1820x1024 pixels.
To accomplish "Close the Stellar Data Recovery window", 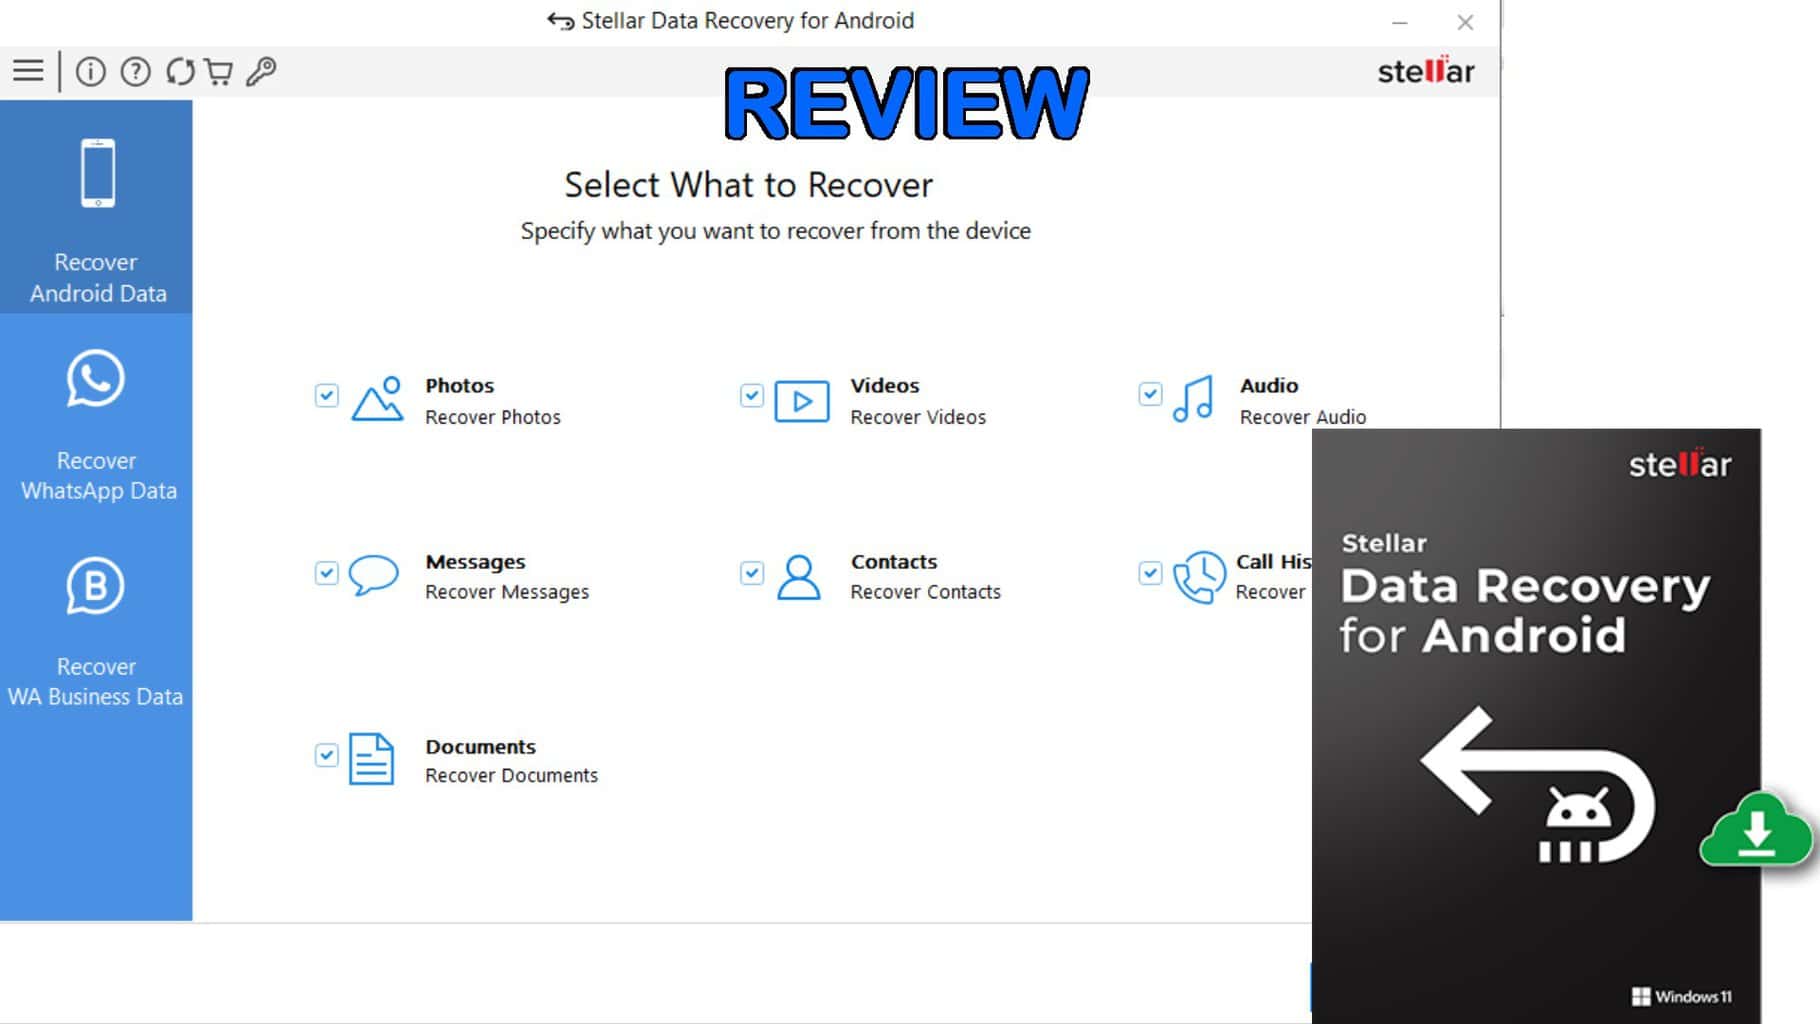I will [1465, 22].
